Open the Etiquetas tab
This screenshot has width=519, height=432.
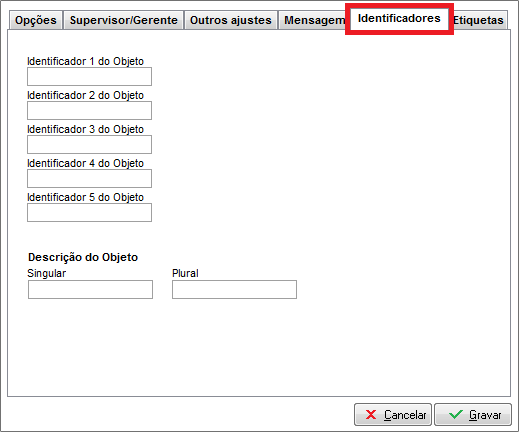(479, 20)
